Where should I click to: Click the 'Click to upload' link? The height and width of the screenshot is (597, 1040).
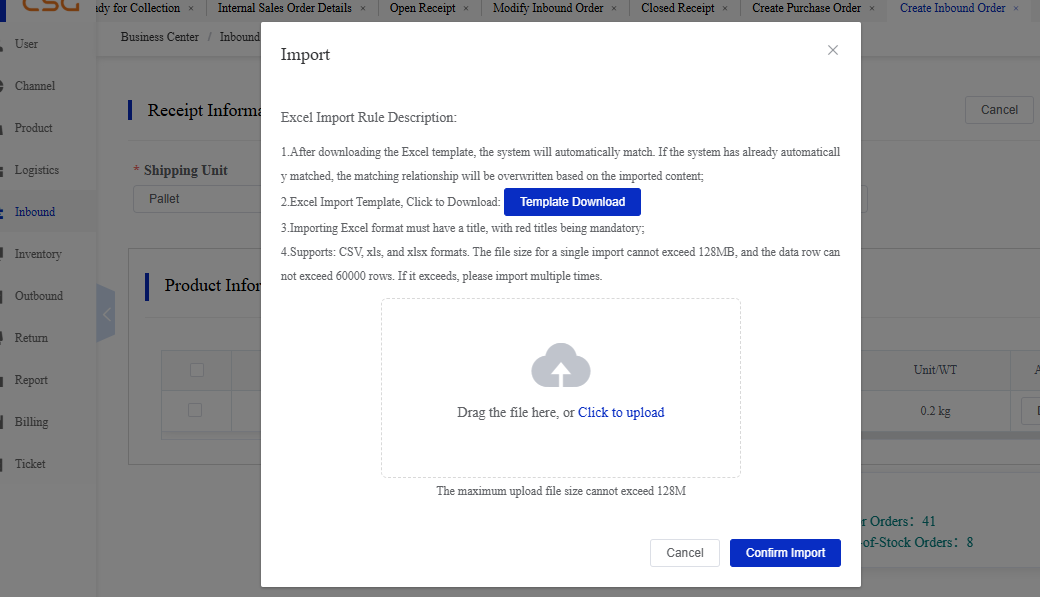click(621, 413)
